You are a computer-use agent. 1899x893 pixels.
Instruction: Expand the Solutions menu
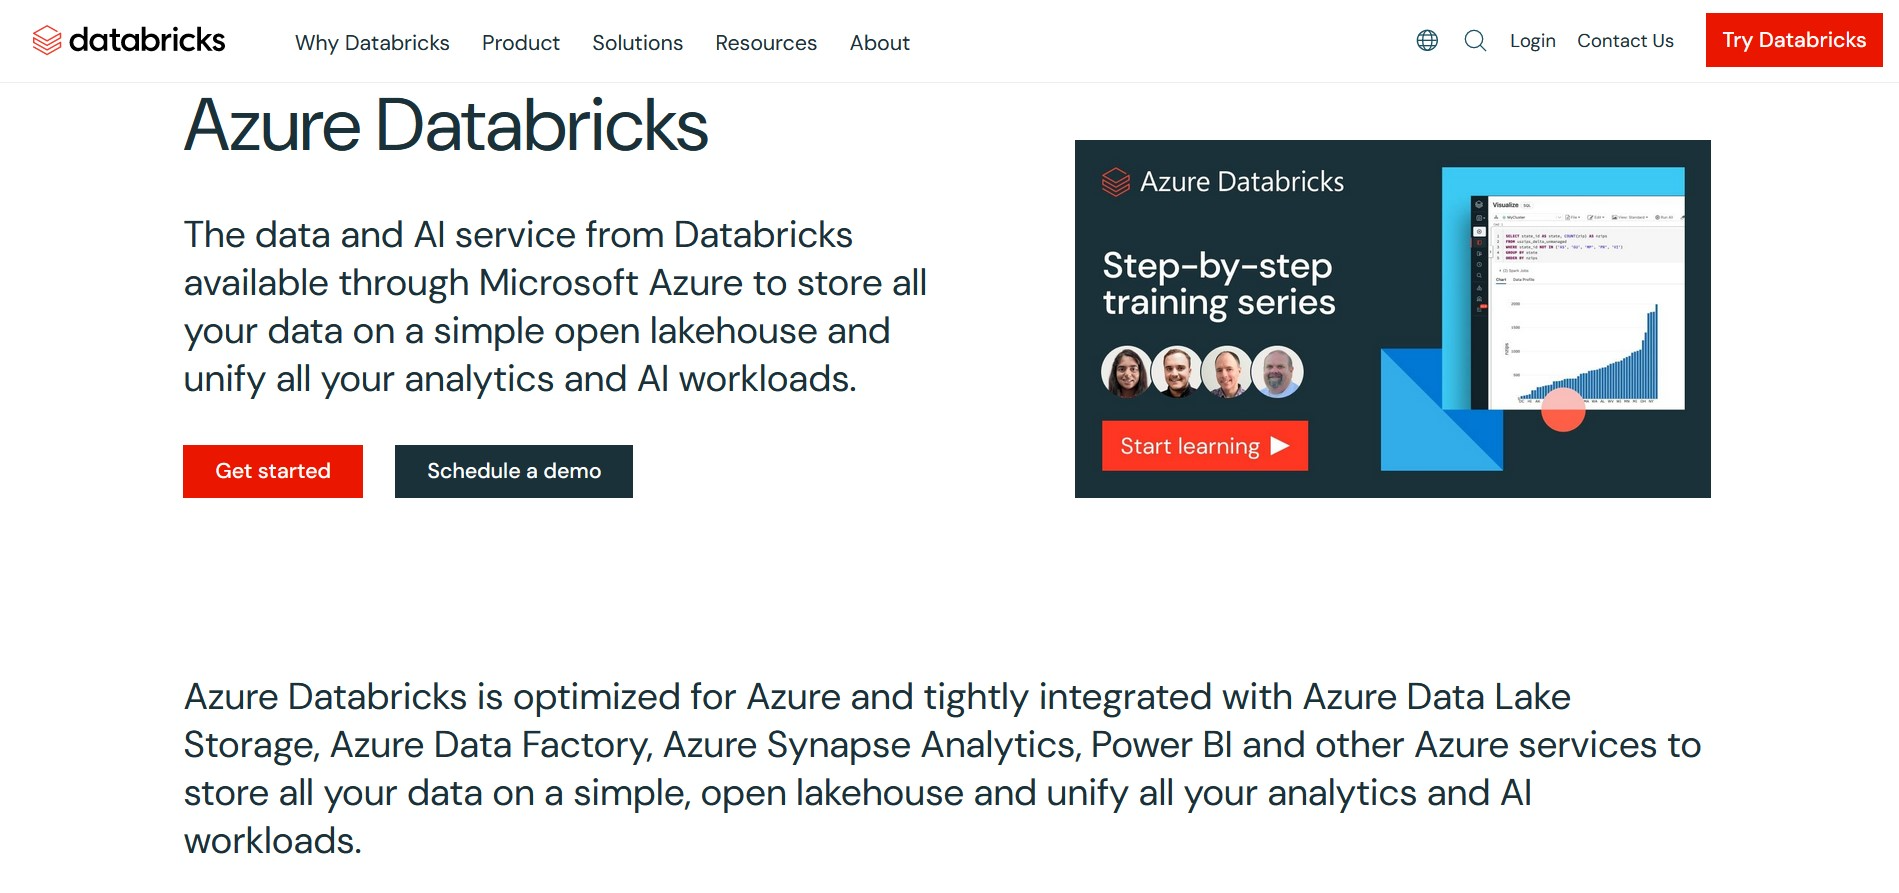click(637, 43)
